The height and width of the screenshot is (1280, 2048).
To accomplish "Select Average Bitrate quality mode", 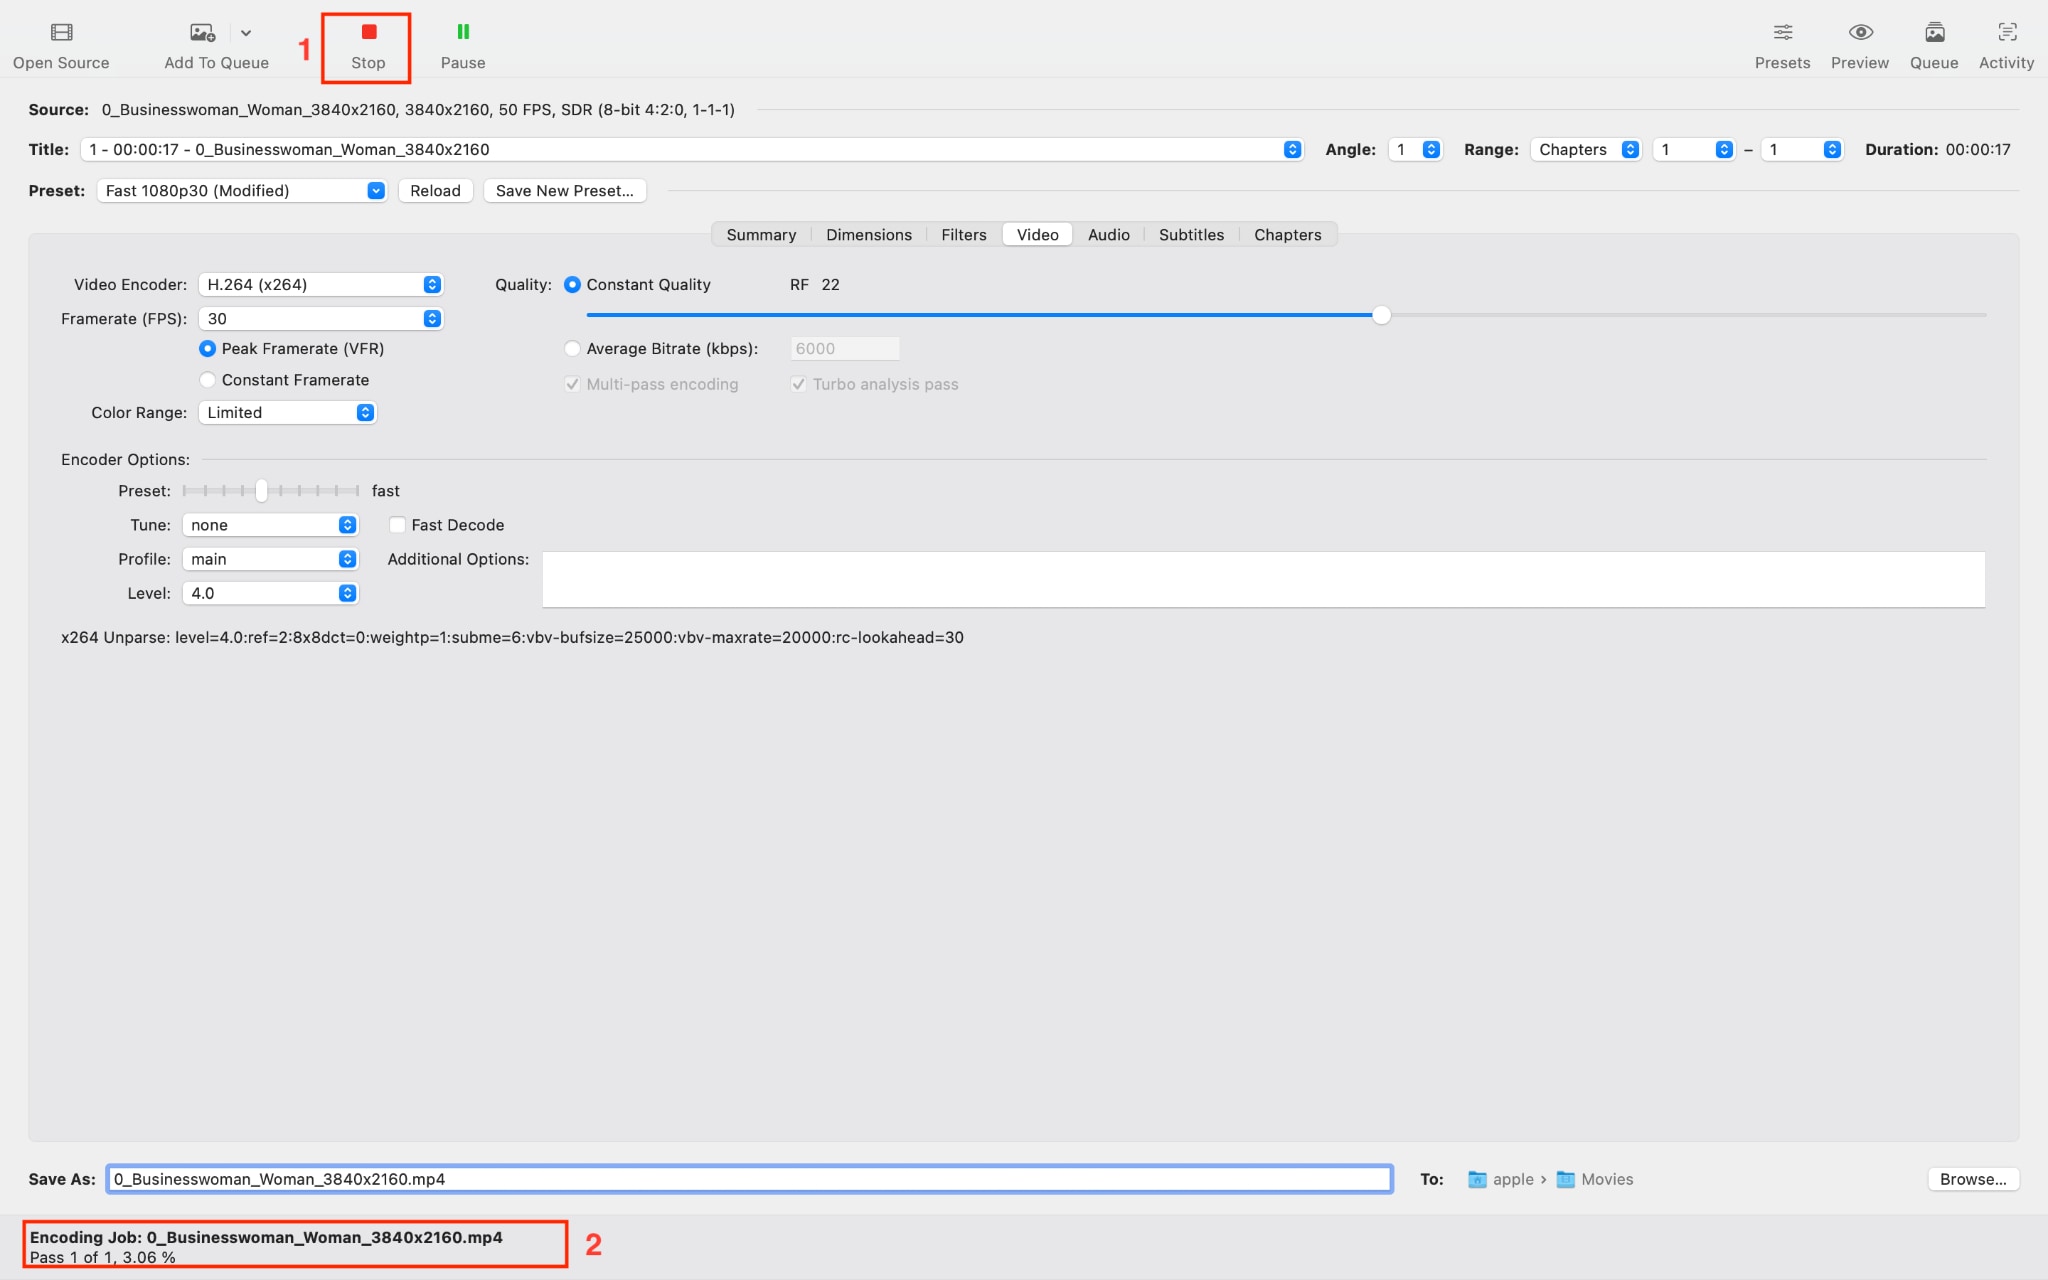I will (572, 348).
